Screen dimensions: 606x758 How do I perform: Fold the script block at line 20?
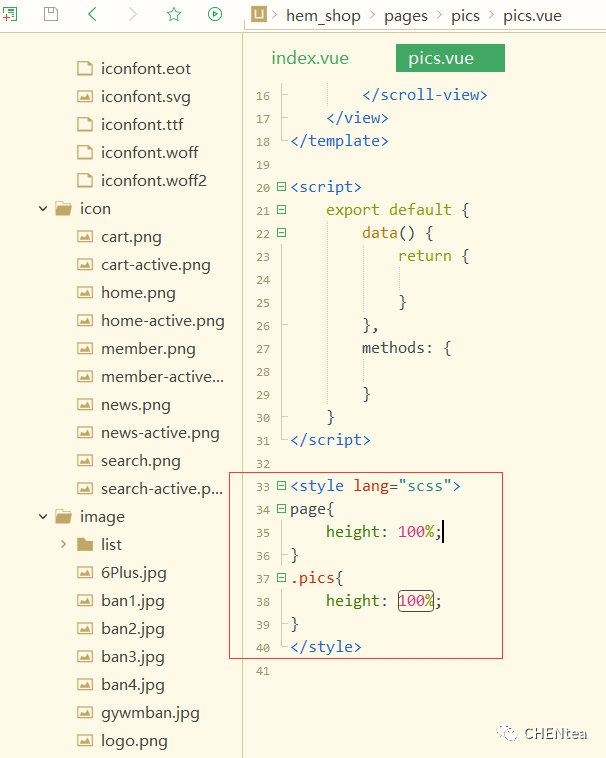(x=282, y=187)
